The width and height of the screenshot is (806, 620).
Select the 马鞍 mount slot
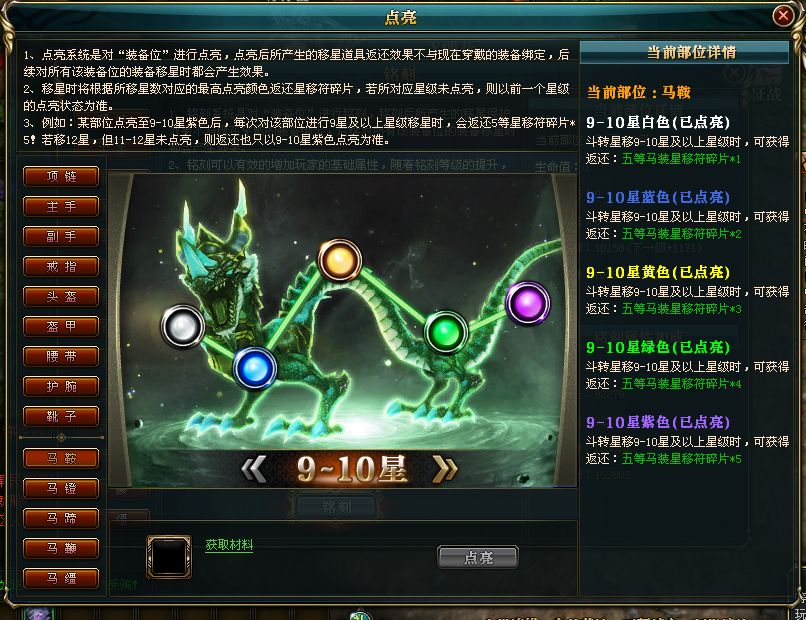61,458
